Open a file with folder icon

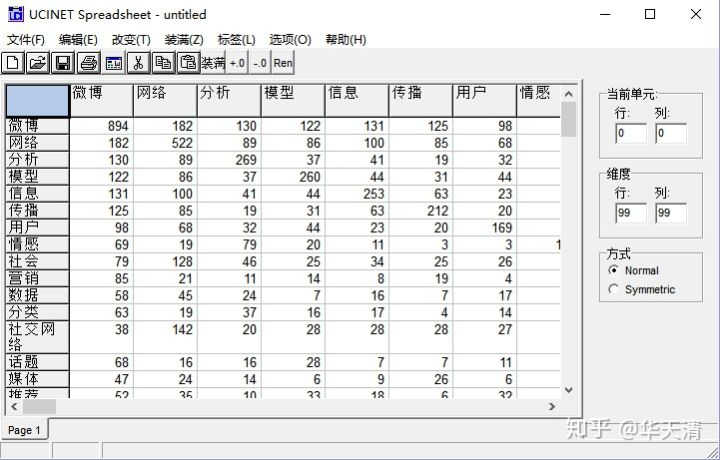click(x=38, y=63)
